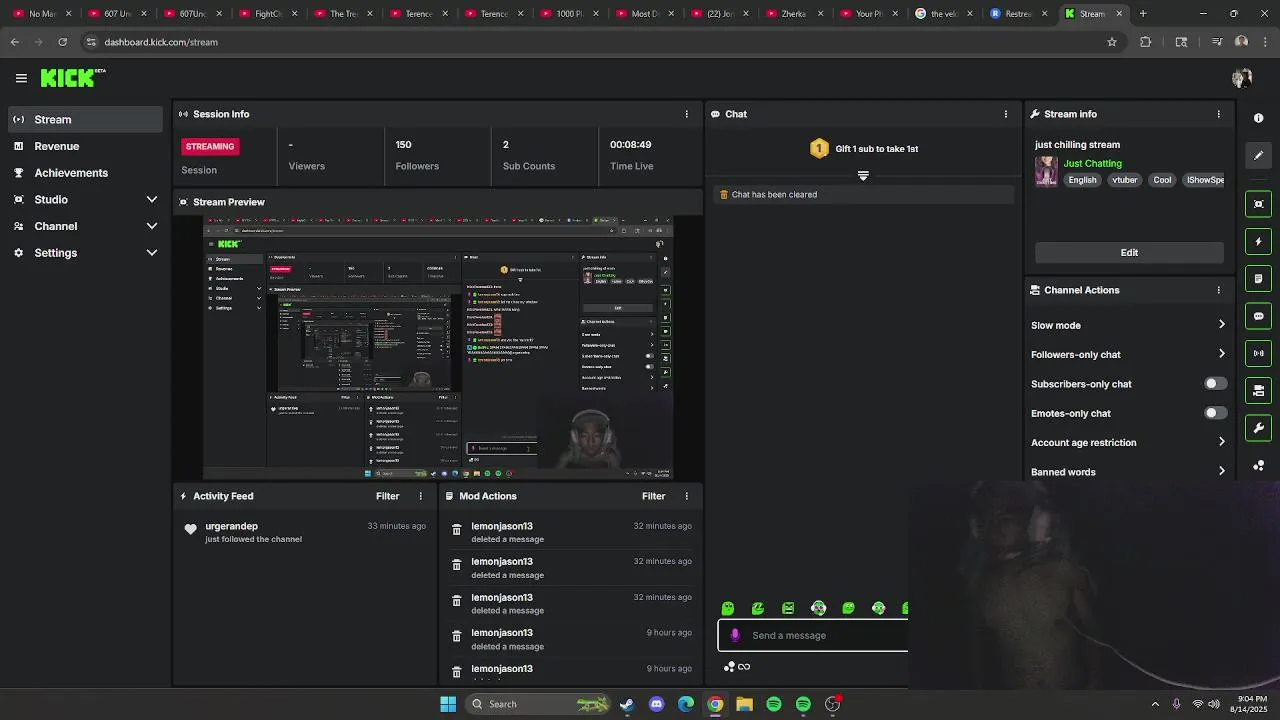Click the Stream Preview thumbnail
This screenshot has height=720, width=1280.
click(438, 348)
